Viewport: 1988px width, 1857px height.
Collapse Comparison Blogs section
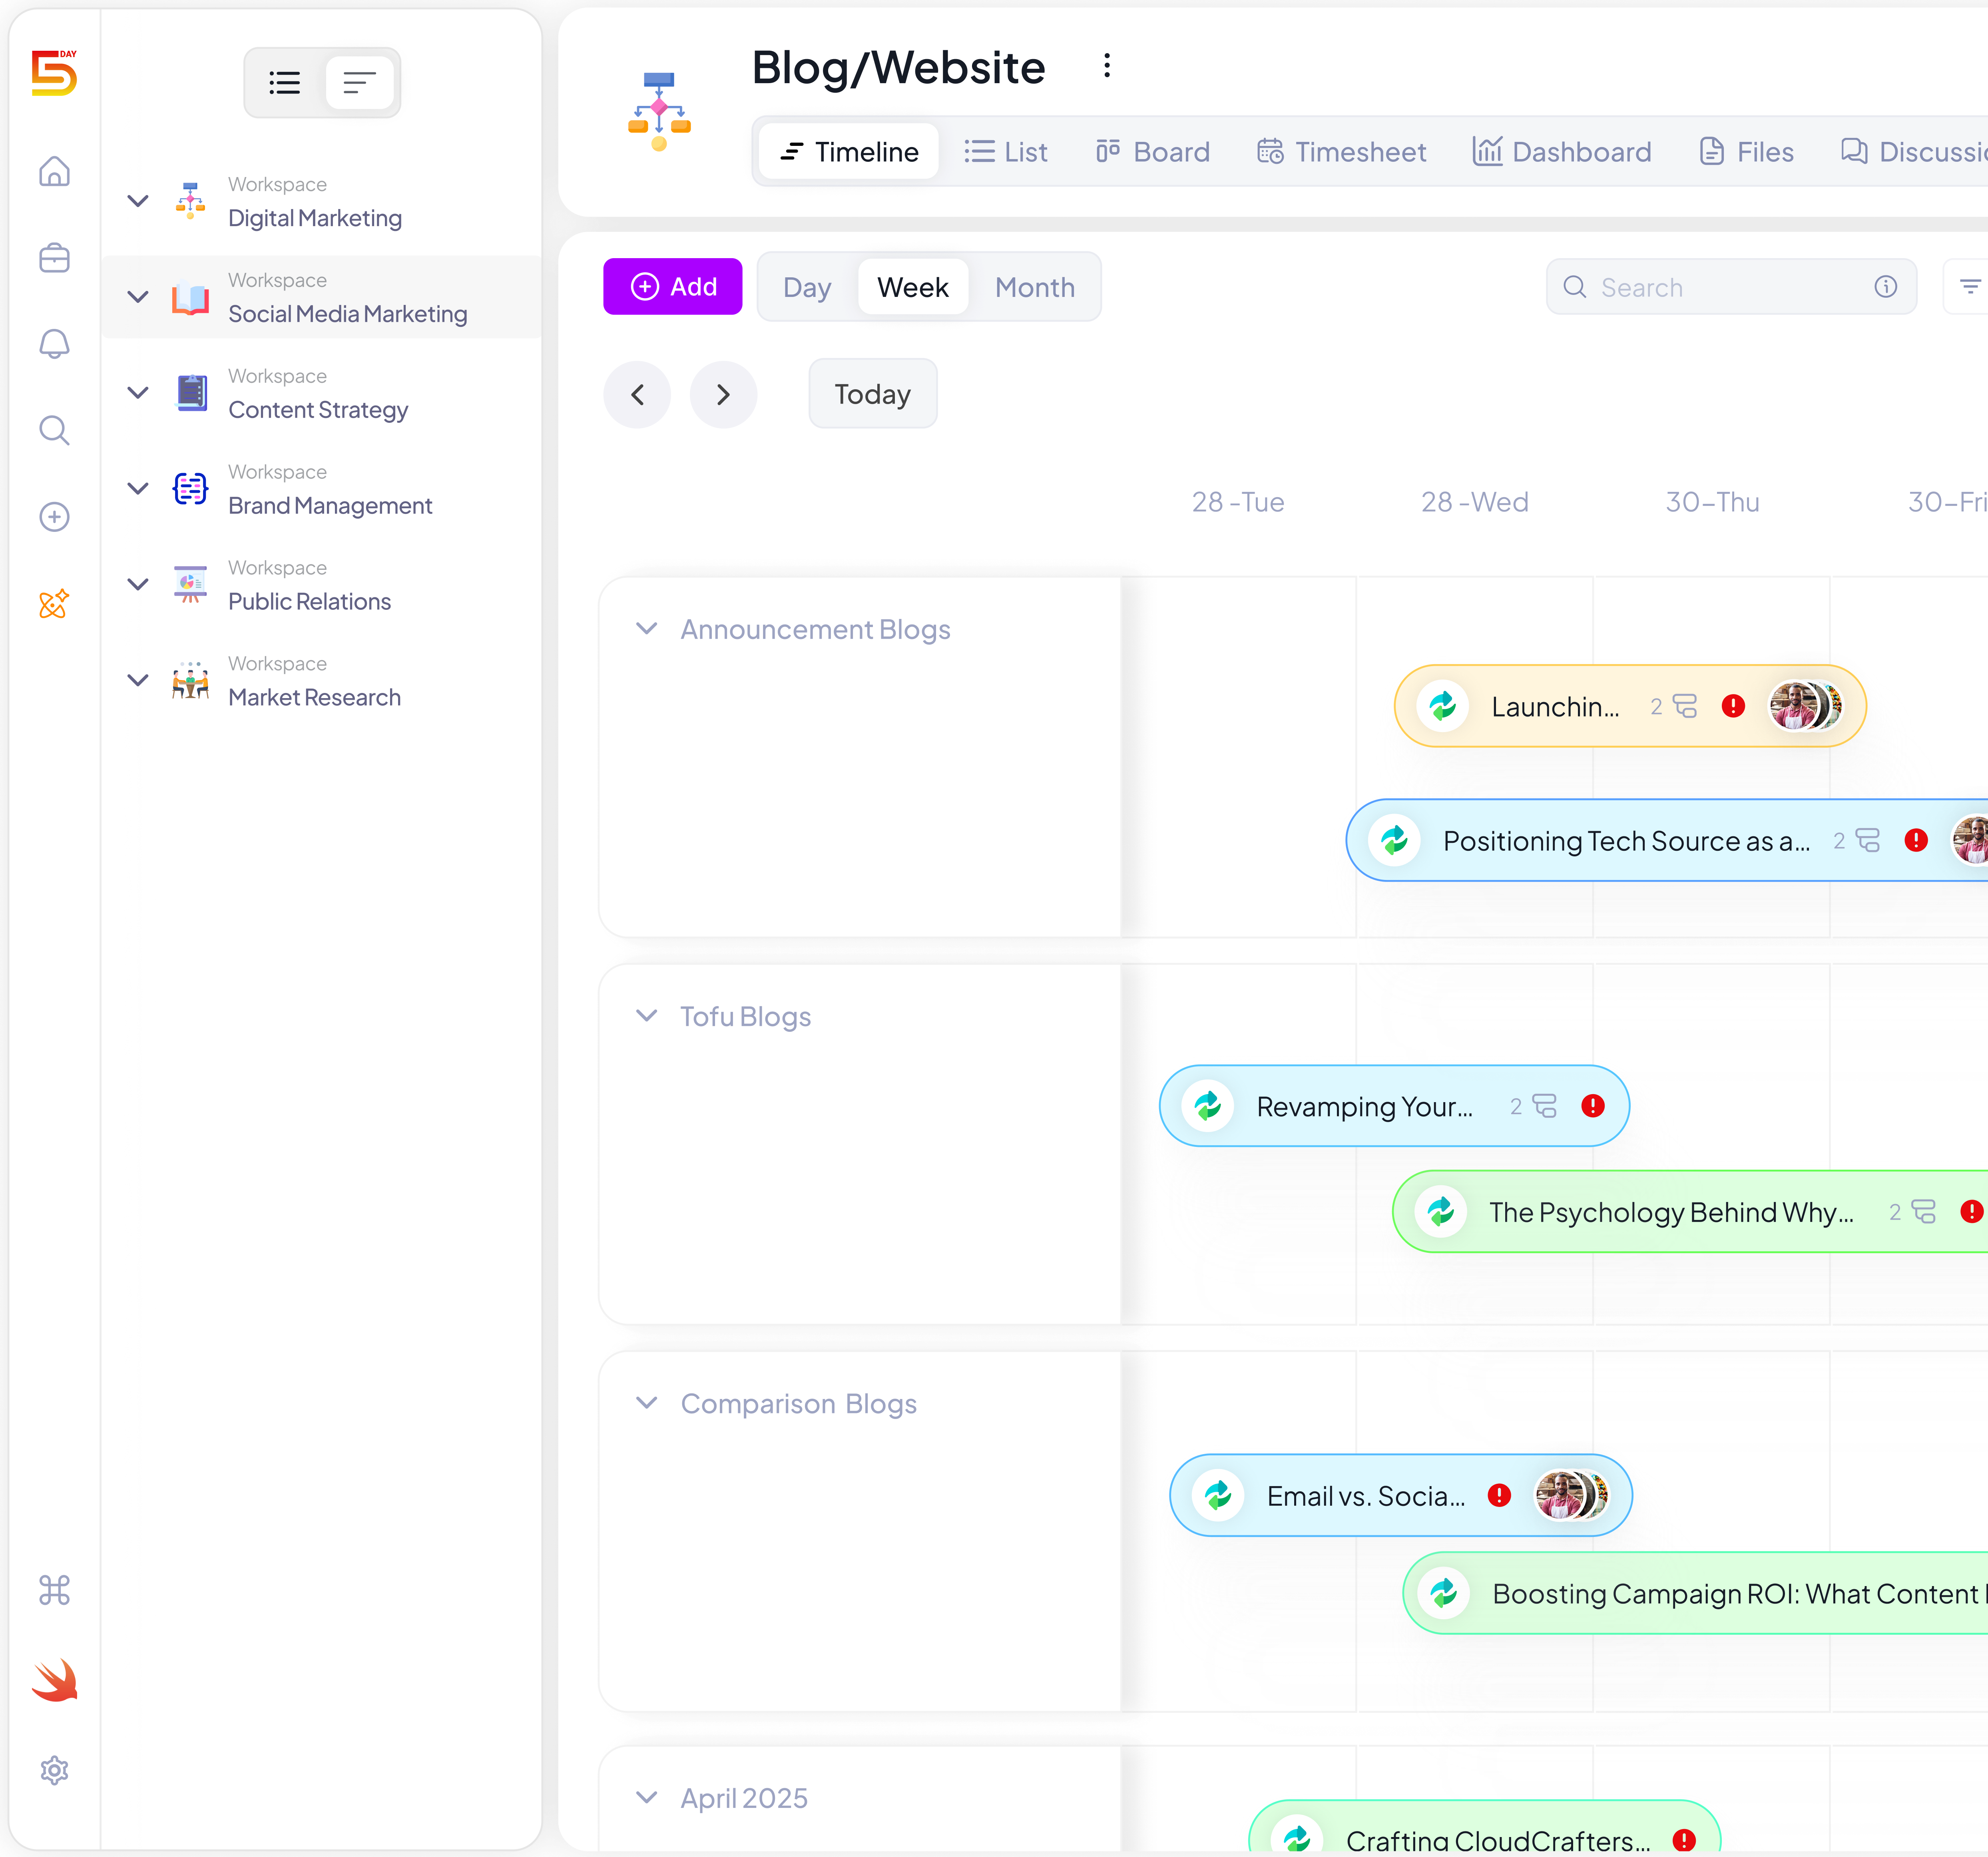(647, 1403)
